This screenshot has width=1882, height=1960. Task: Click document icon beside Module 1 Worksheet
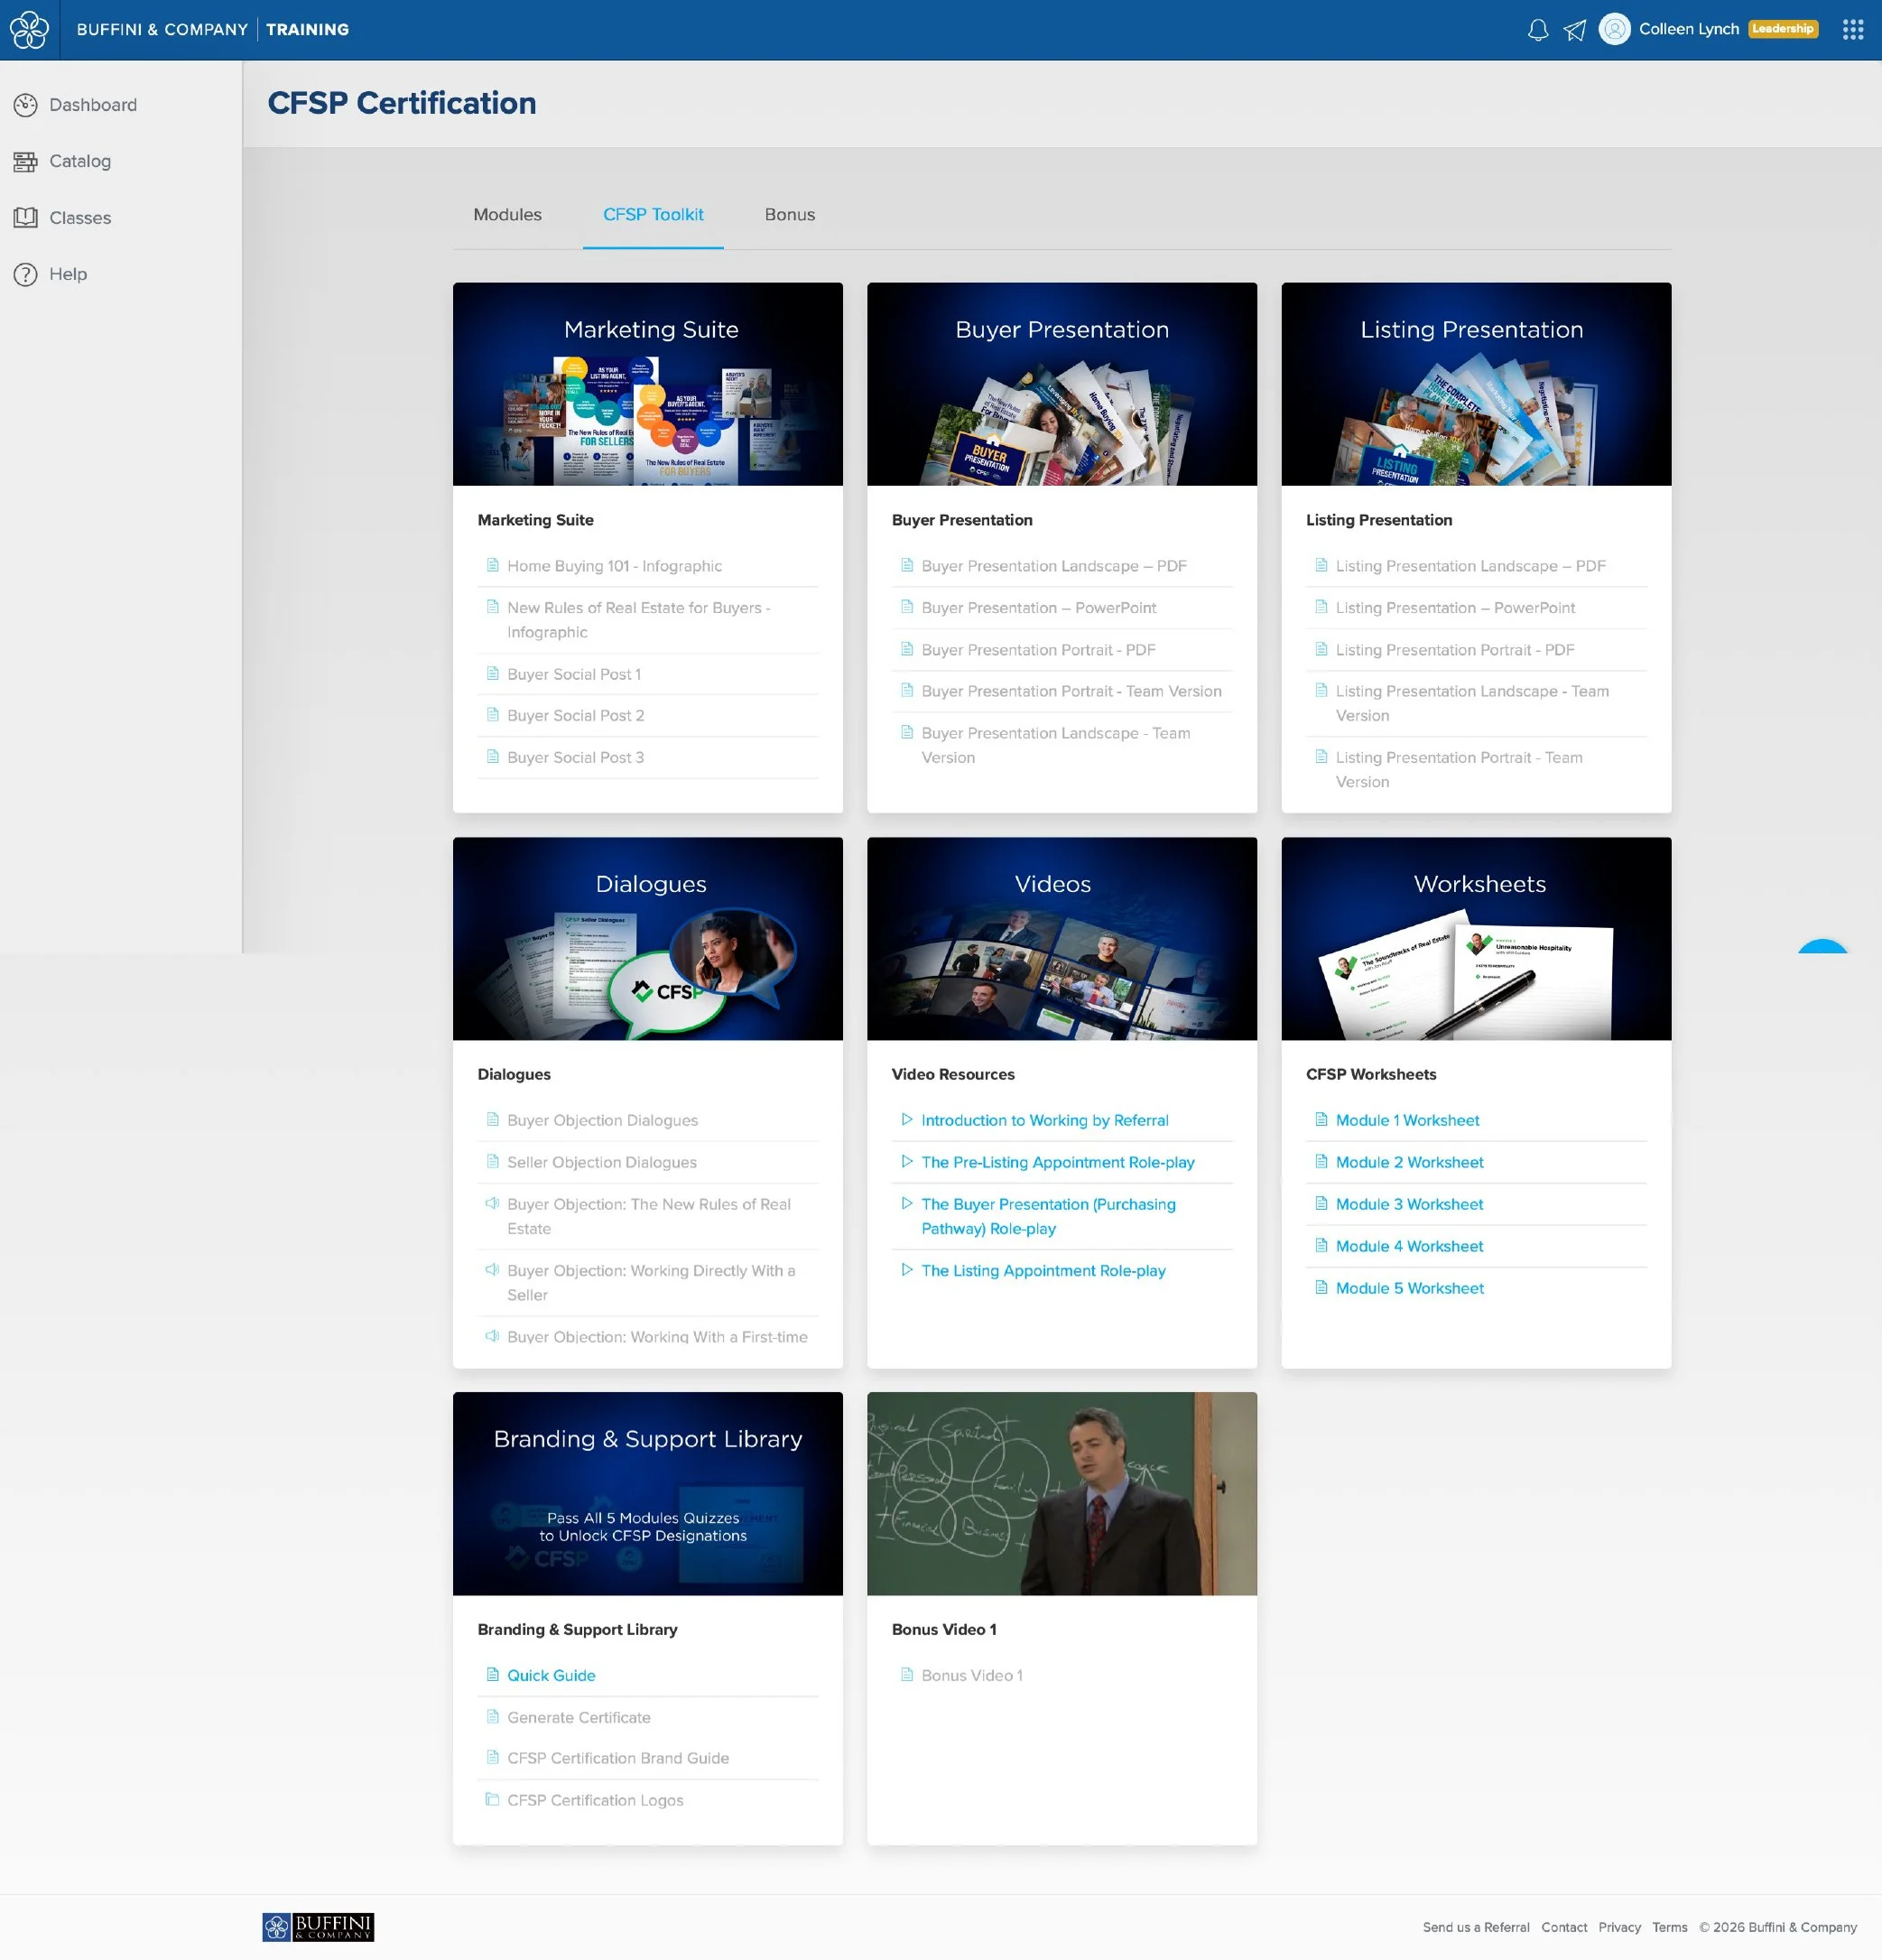pos(1321,1119)
